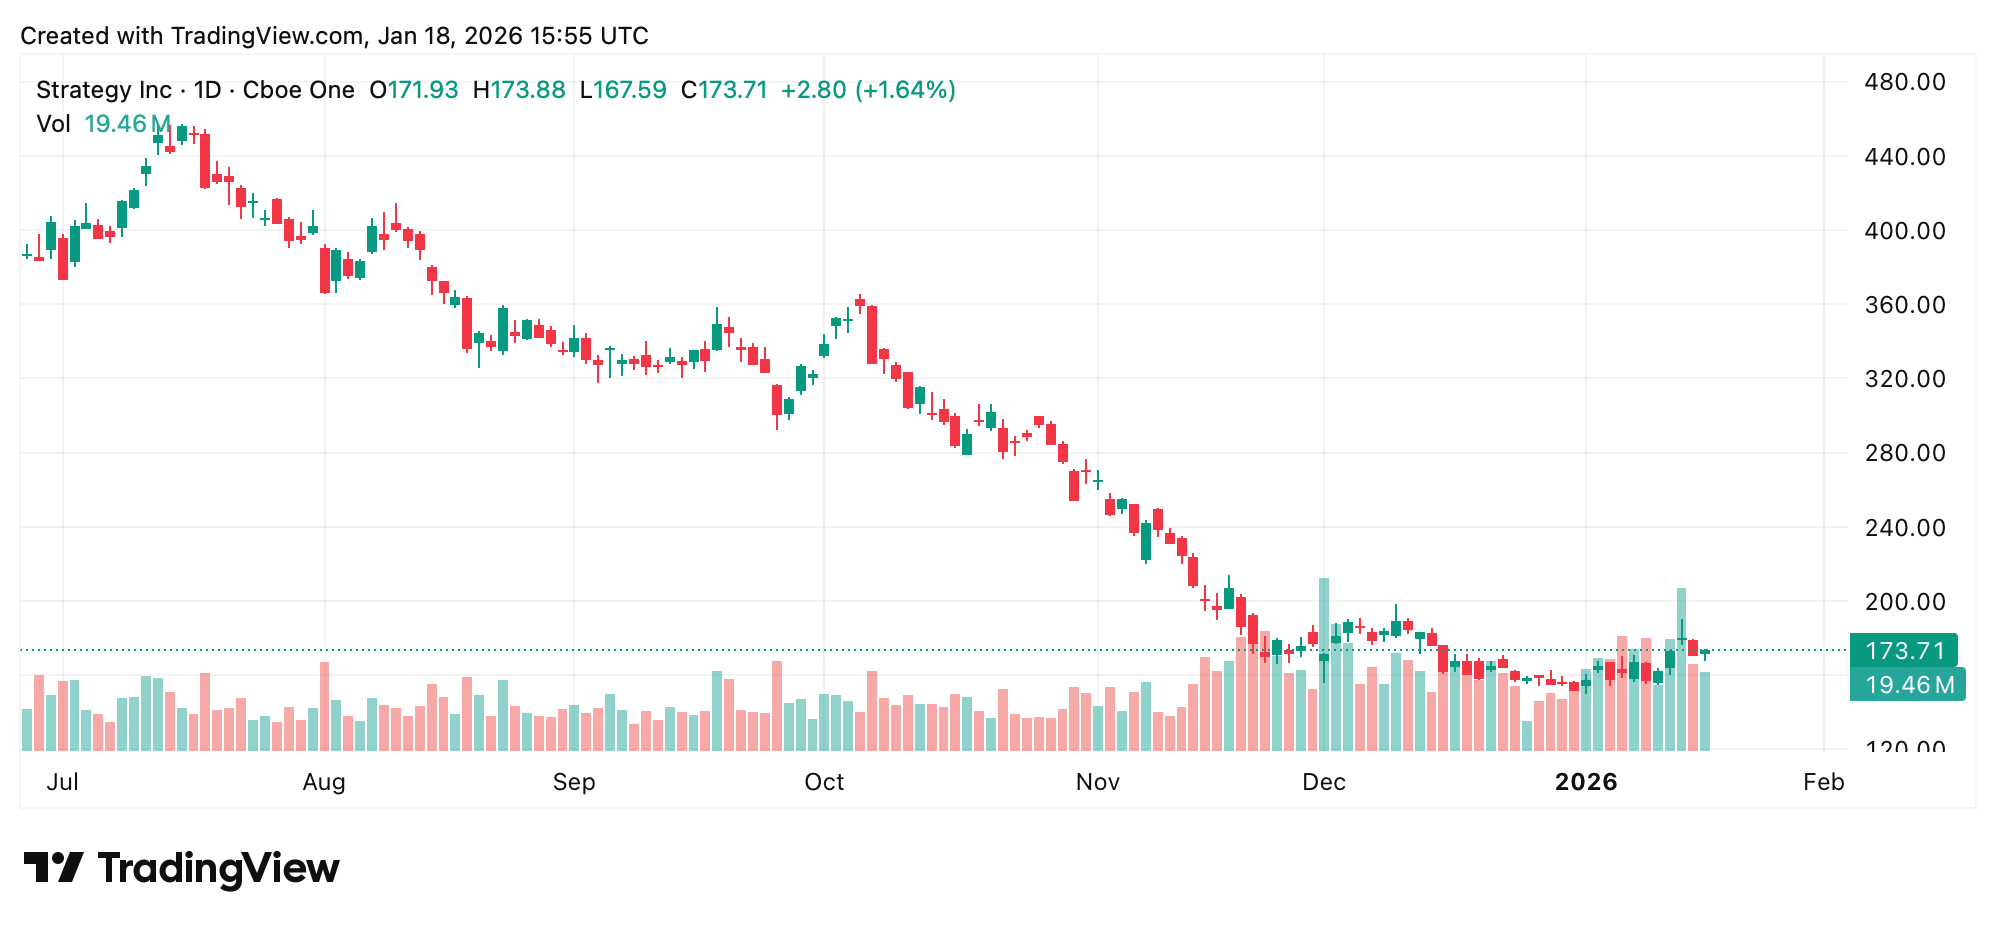Viewport: 1996px width, 928px height.
Task: Select the Vol indicator label
Action: tap(53, 124)
